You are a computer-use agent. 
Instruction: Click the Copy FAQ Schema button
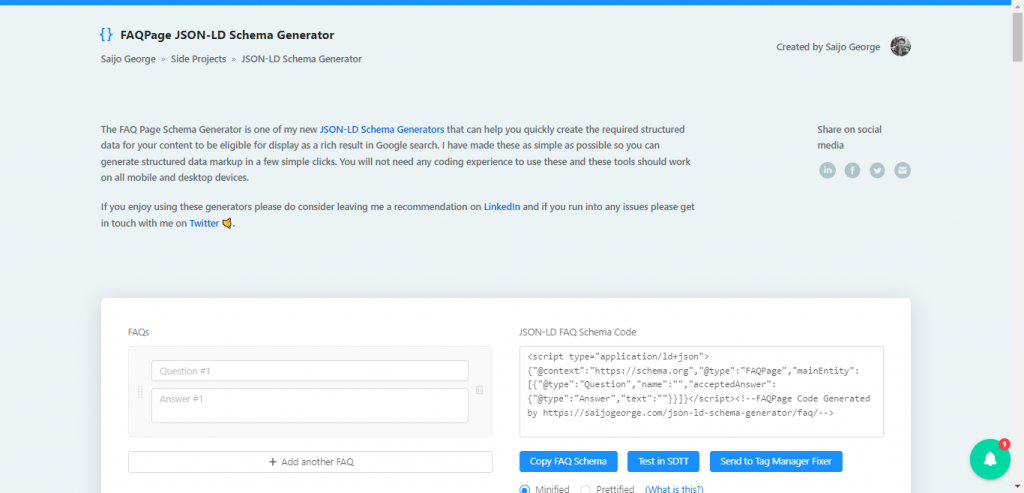coord(568,461)
